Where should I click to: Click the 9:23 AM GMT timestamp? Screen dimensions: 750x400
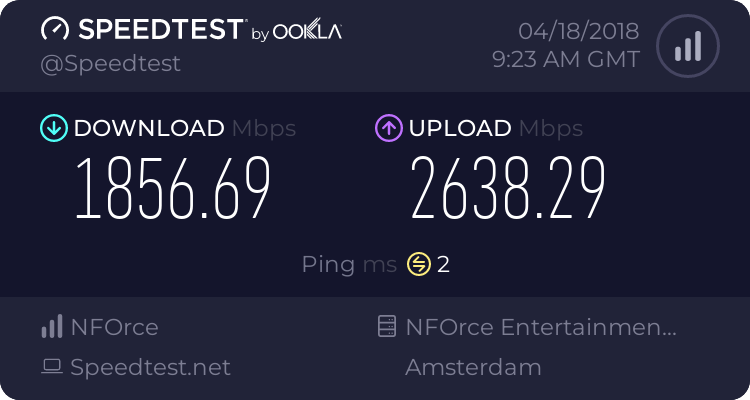[x=566, y=60]
